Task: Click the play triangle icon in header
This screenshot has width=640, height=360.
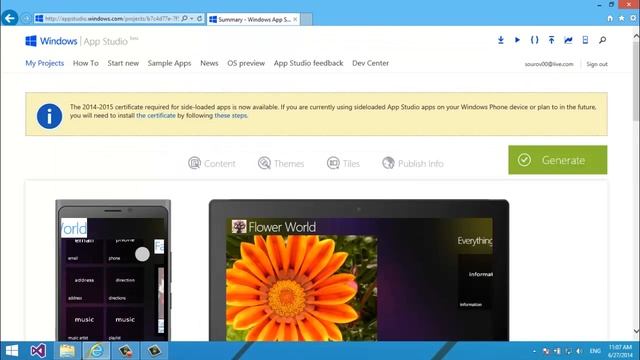Action: pyautogui.click(x=517, y=40)
